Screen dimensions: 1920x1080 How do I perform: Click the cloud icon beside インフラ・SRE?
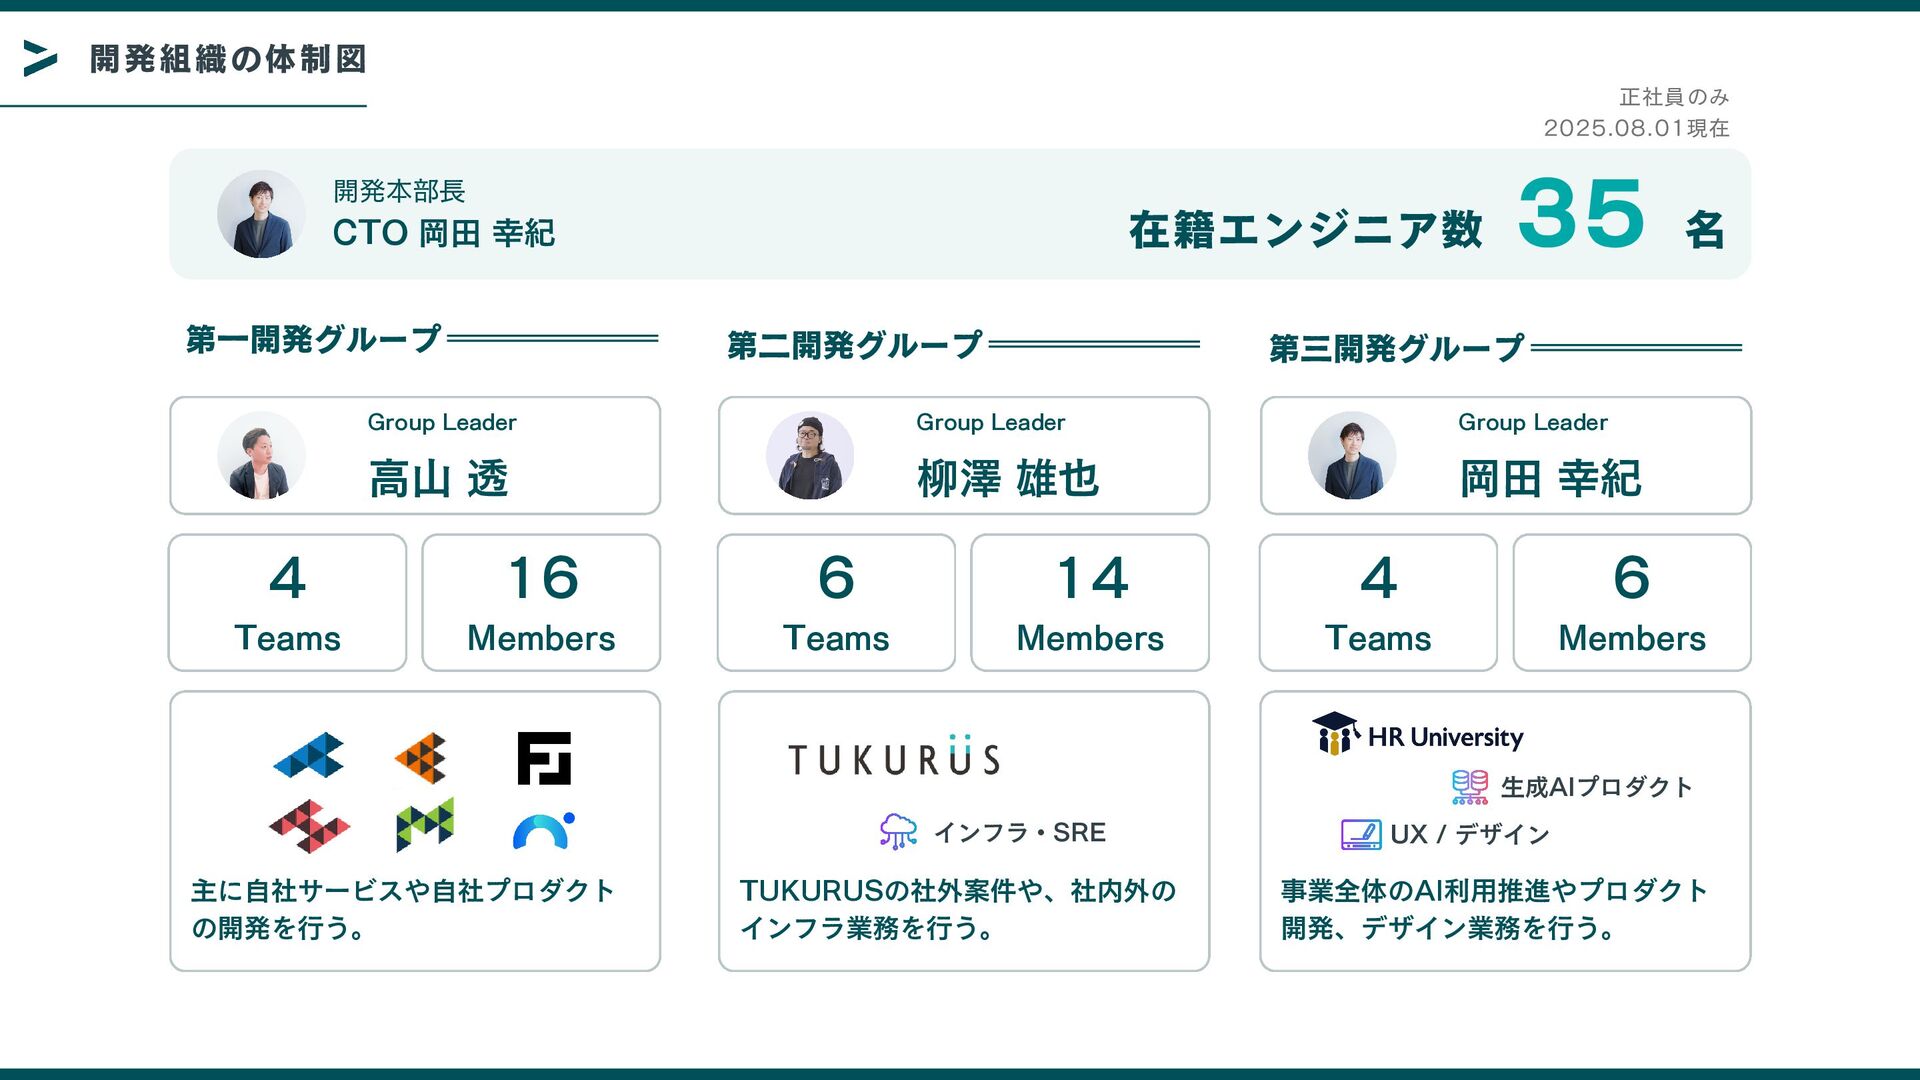[x=898, y=831]
